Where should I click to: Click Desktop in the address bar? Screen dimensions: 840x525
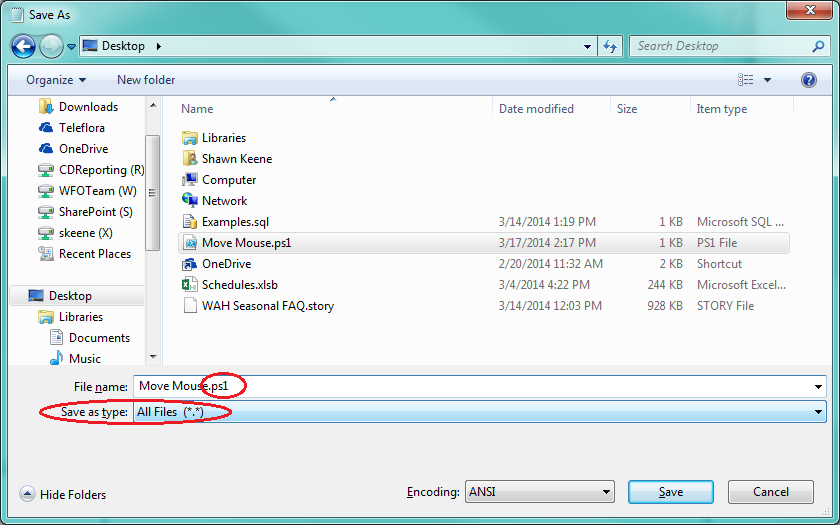[x=123, y=46]
